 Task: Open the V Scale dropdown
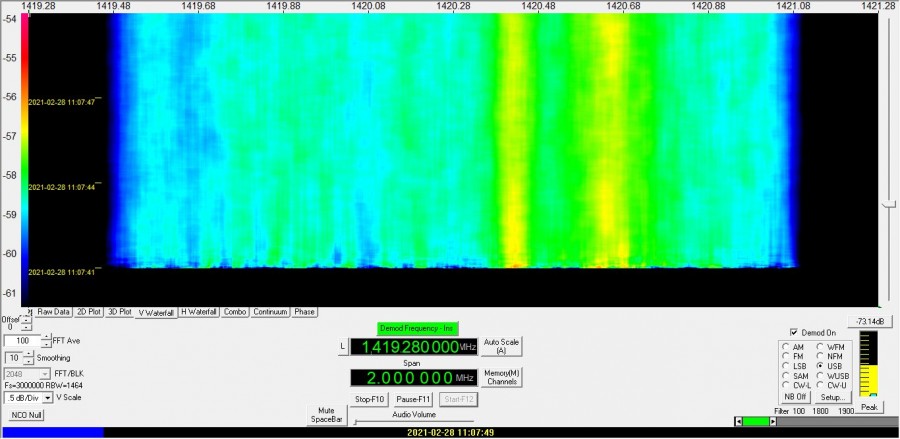[46, 397]
